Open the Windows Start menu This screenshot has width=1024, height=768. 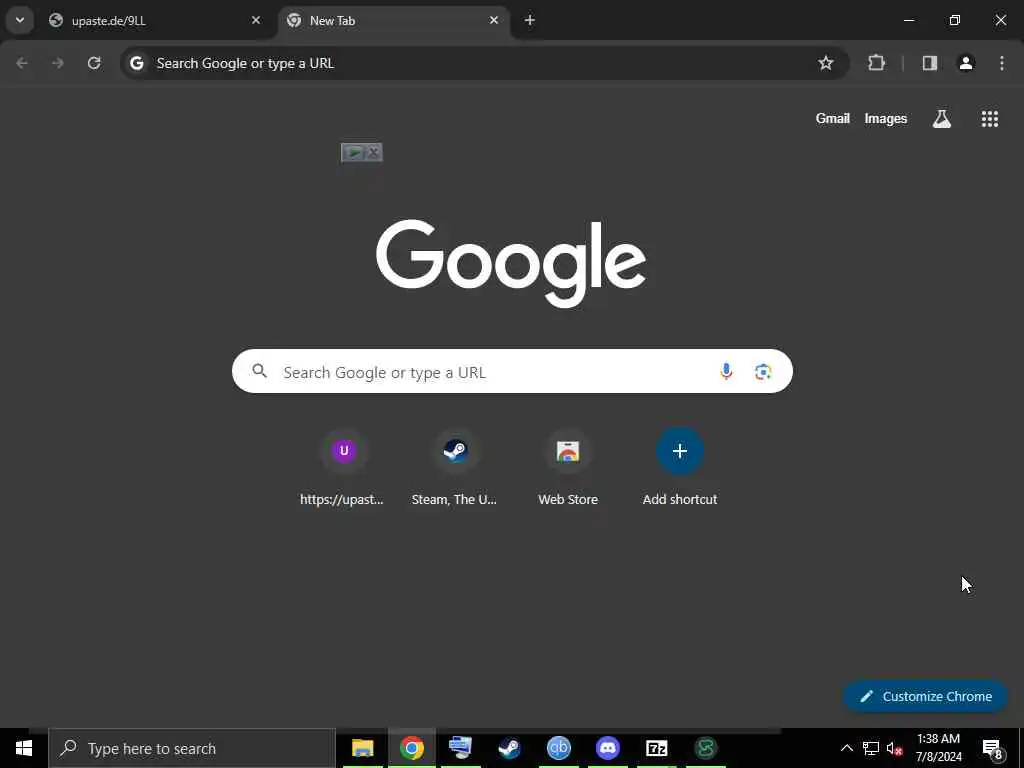pos(24,748)
